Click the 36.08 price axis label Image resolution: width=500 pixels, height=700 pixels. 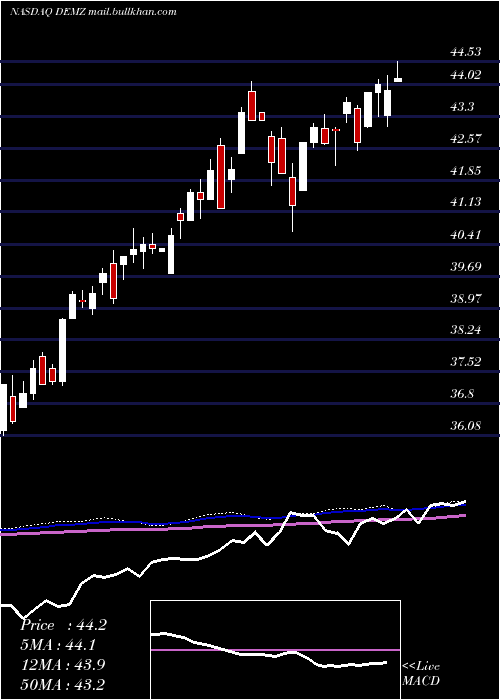(466, 425)
